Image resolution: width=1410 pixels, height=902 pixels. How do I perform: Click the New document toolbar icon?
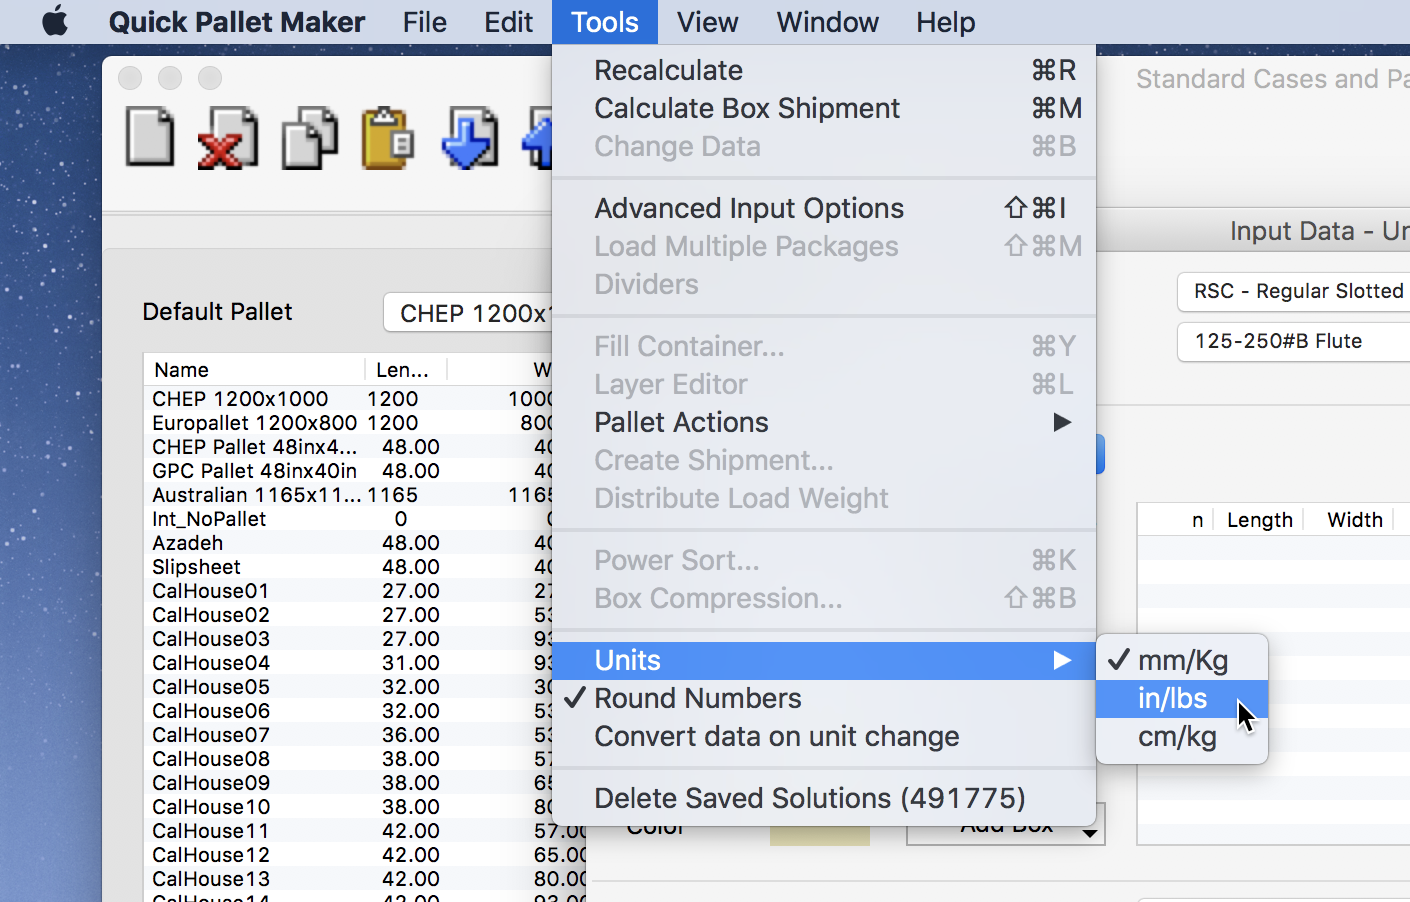tap(150, 137)
